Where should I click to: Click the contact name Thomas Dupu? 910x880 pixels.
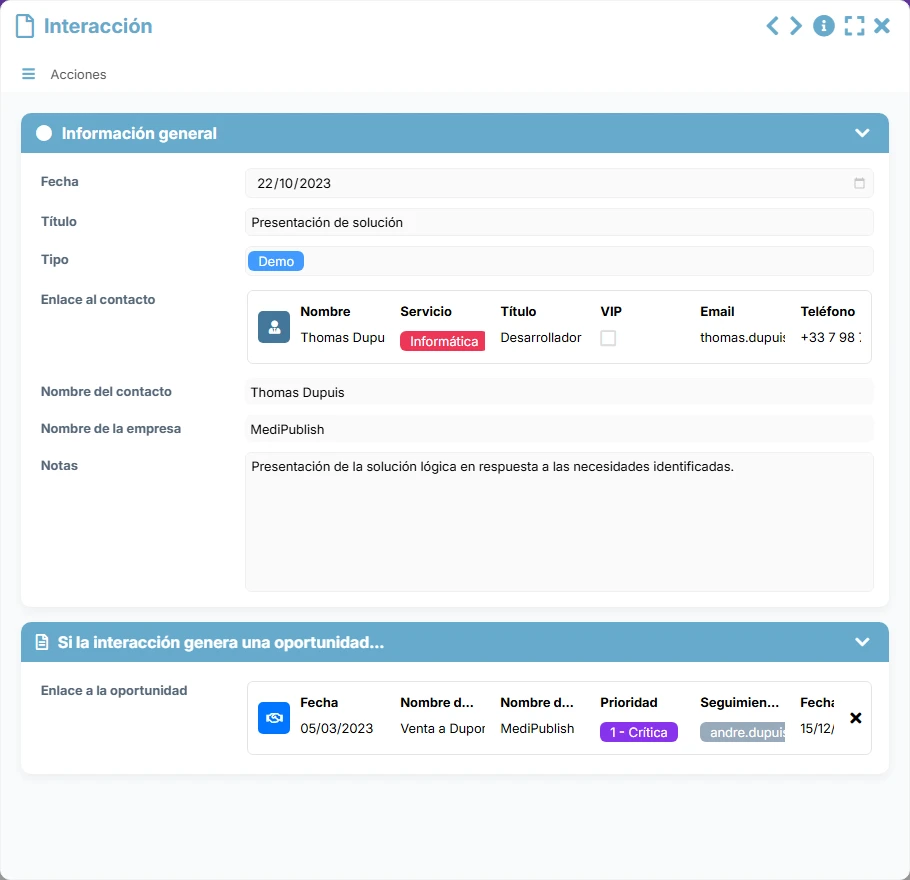[342, 338]
